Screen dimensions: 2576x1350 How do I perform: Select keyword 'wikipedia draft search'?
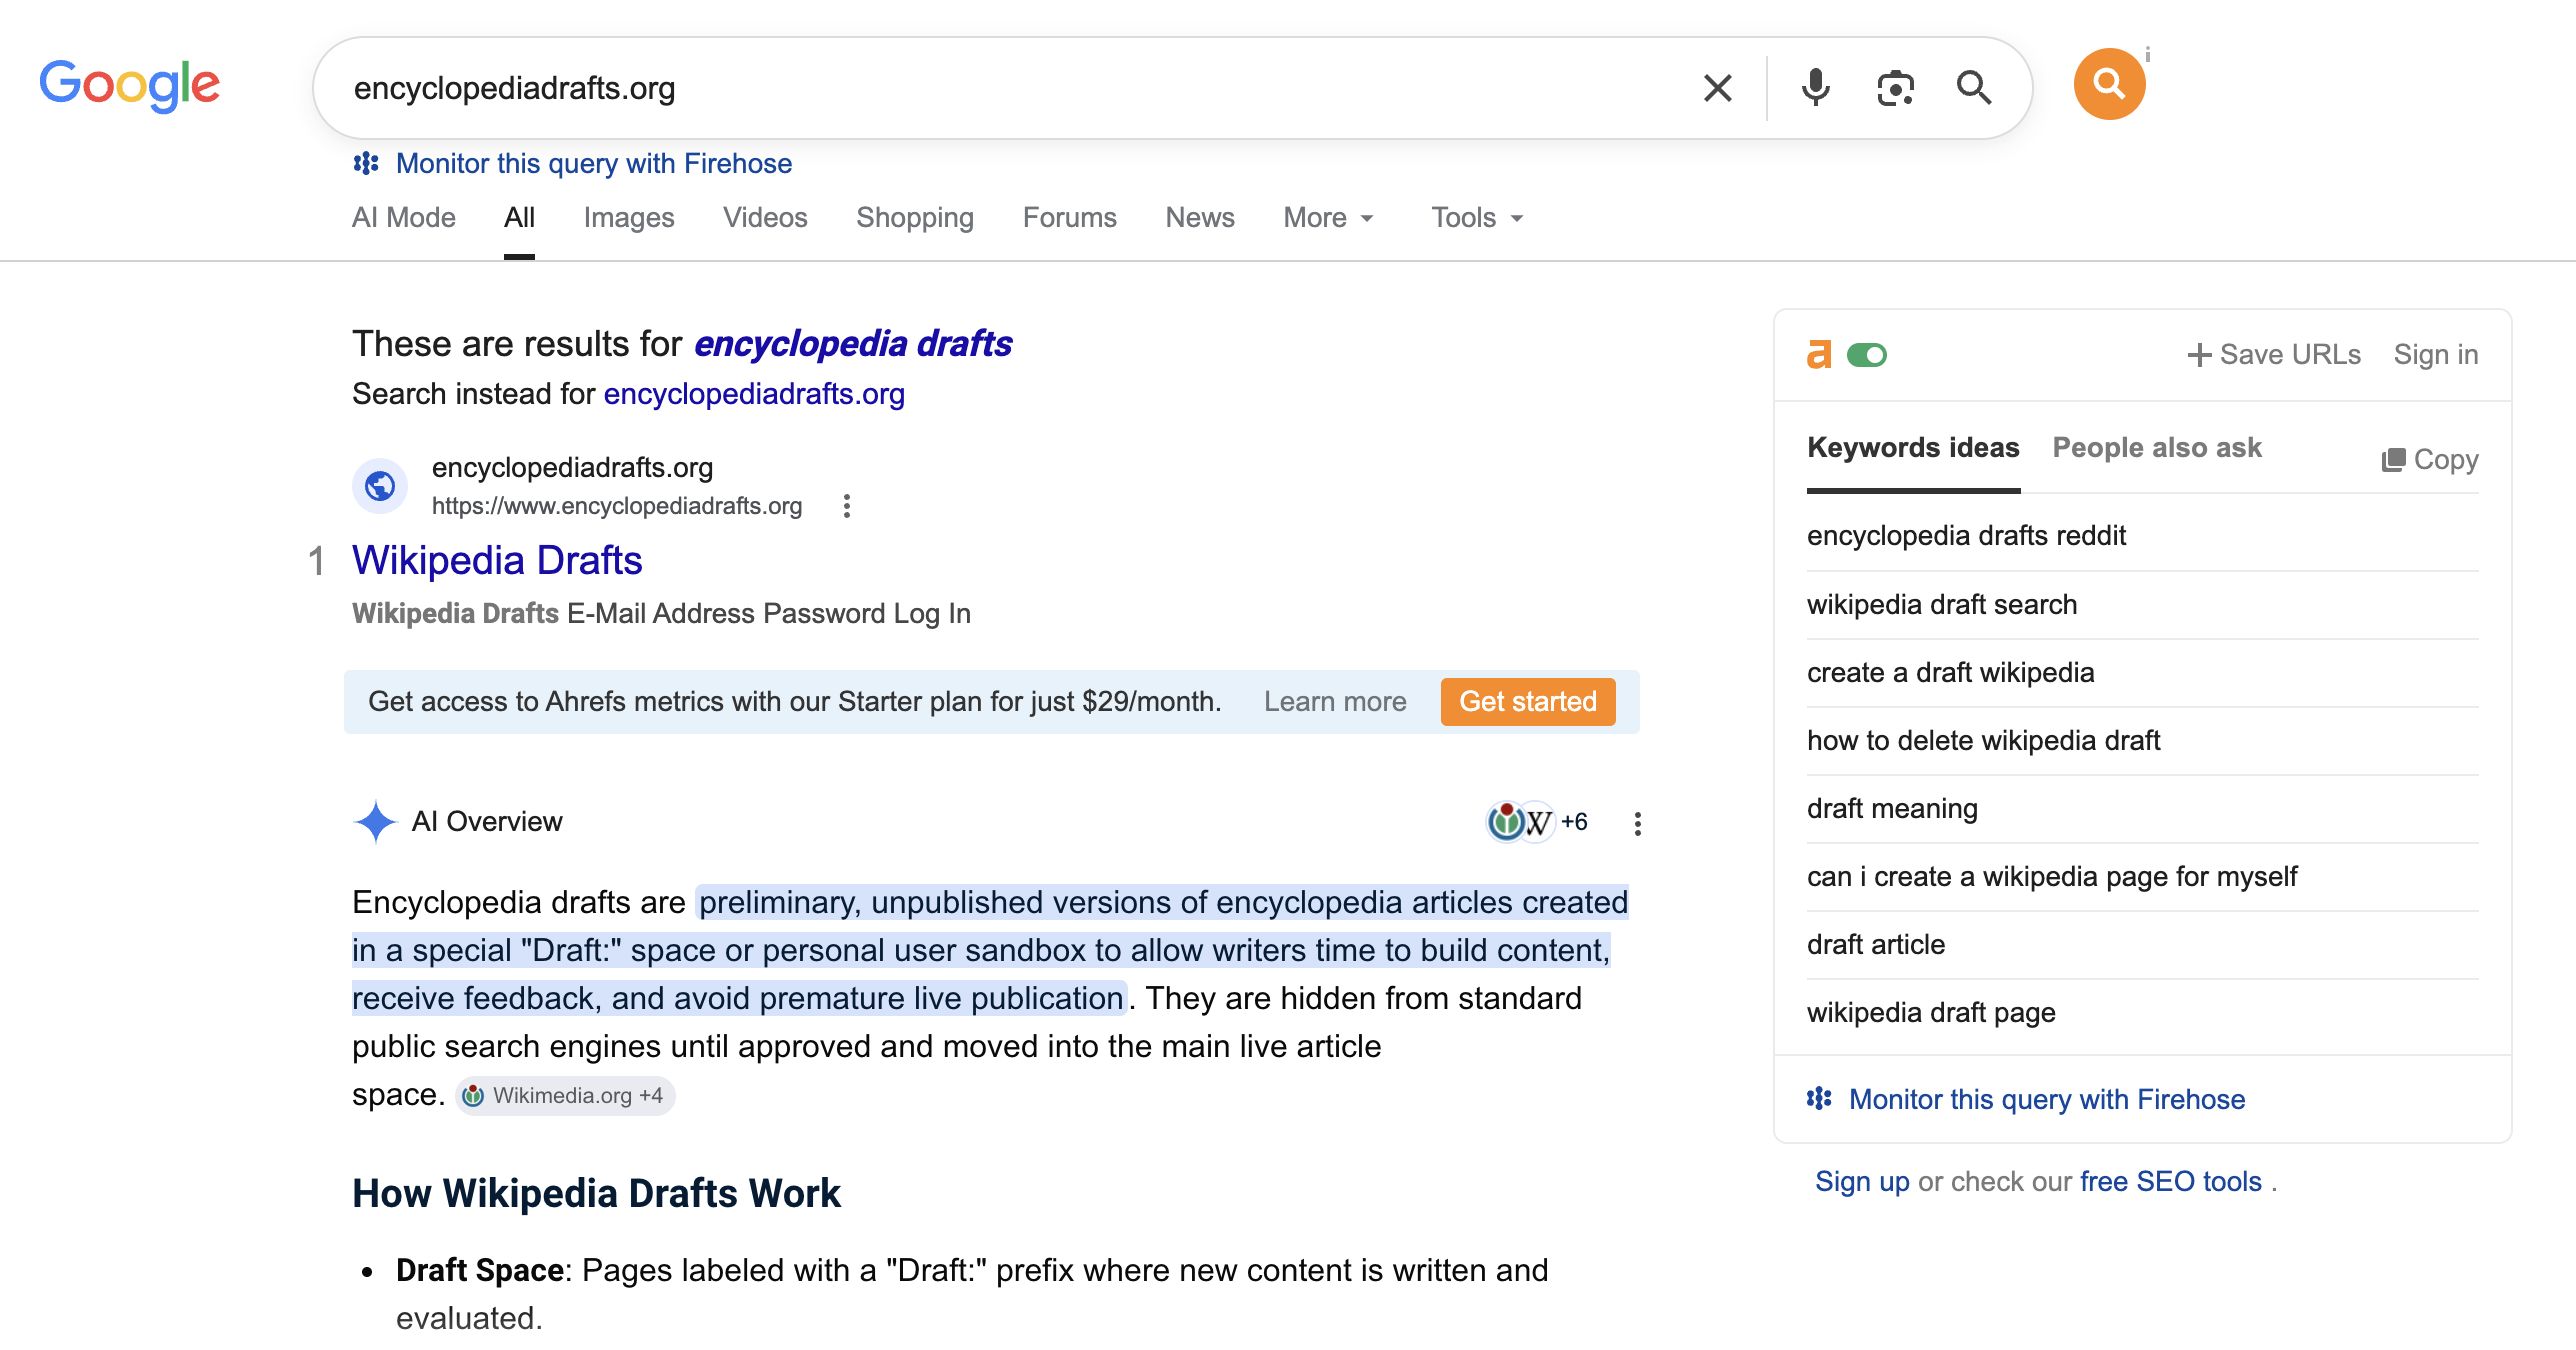(1942, 605)
